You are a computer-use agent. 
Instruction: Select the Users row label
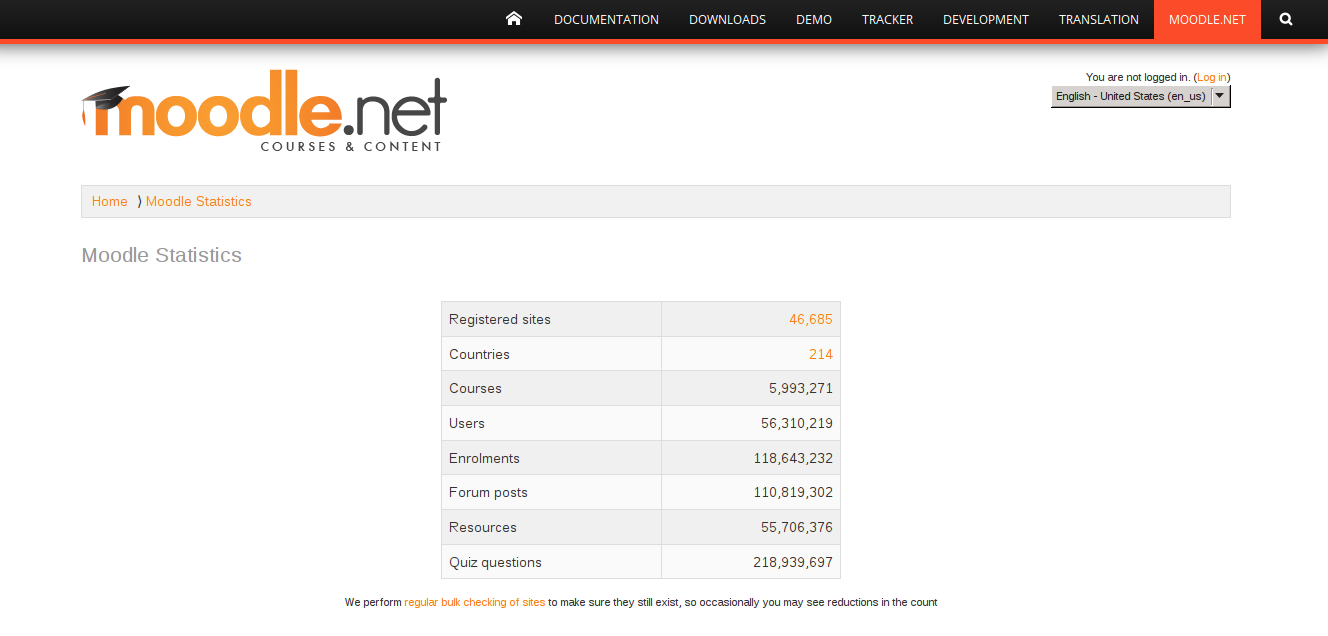point(467,423)
